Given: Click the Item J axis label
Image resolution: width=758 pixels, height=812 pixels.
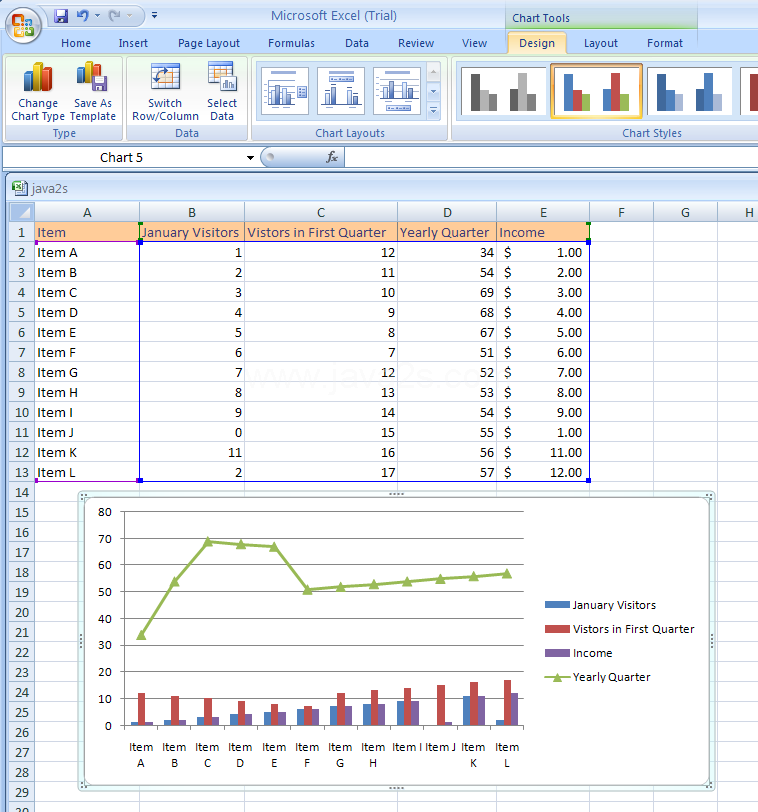Looking at the screenshot, I should (x=441, y=747).
